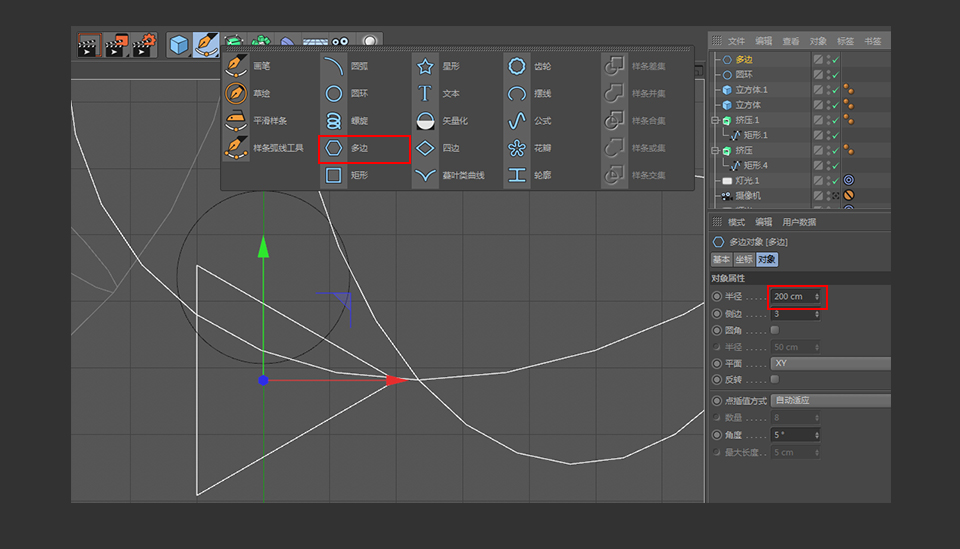Choose the 星形 star spline icon
This screenshot has height=549, width=960.
click(x=425, y=67)
